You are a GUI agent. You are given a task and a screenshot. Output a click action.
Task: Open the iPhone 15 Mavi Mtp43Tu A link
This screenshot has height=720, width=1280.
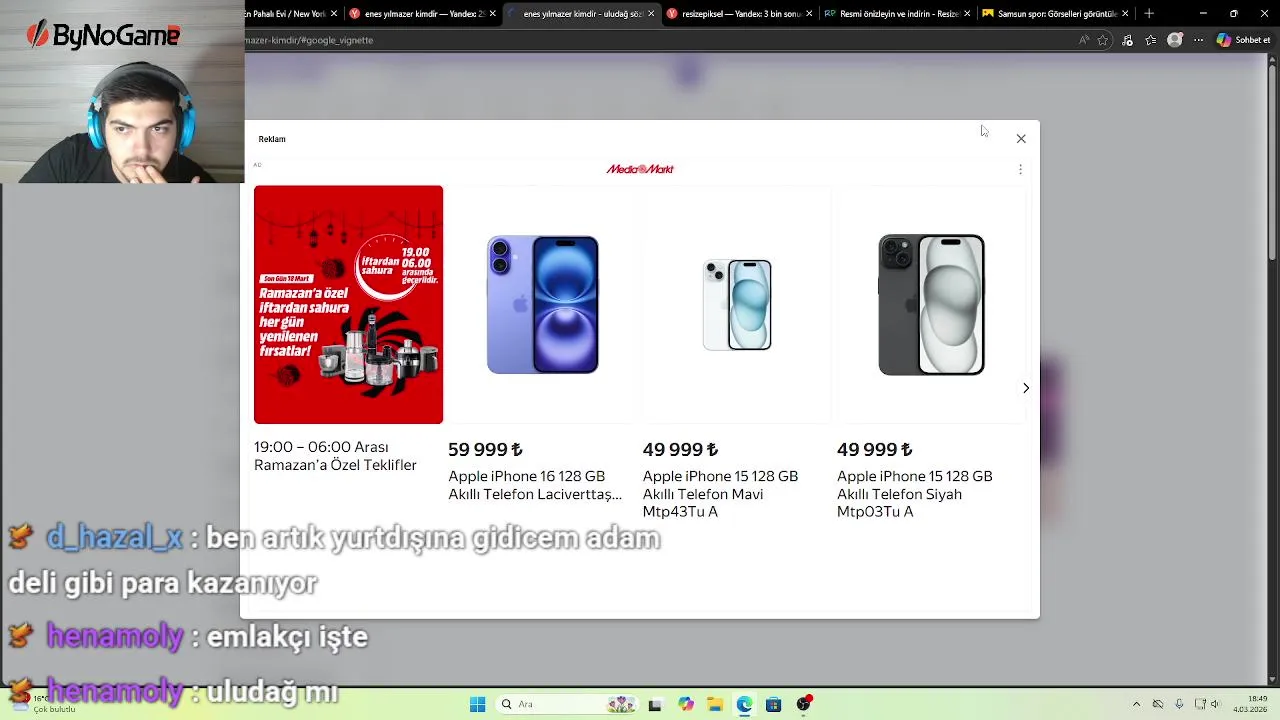720,494
